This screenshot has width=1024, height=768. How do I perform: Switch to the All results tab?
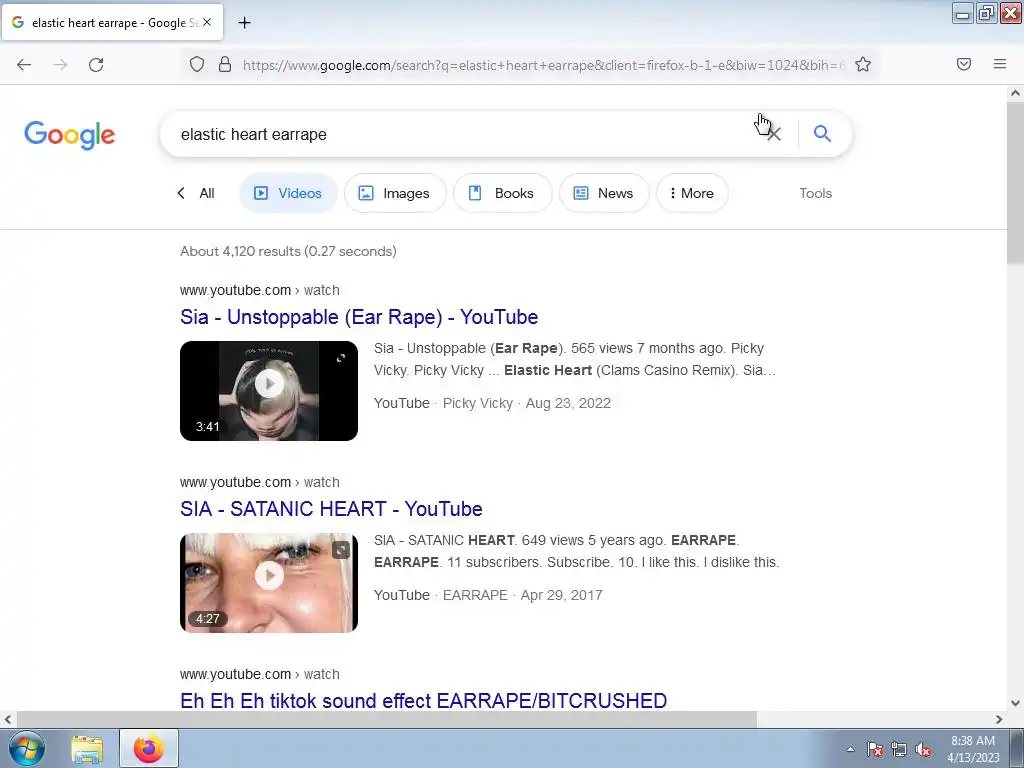click(x=206, y=193)
